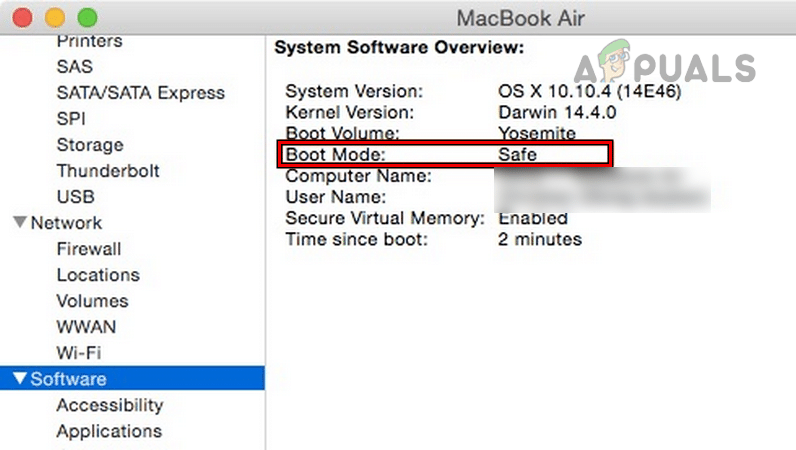This screenshot has height=450, width=796.
Task: Show Storage information
Action: (x=90, y=145)
